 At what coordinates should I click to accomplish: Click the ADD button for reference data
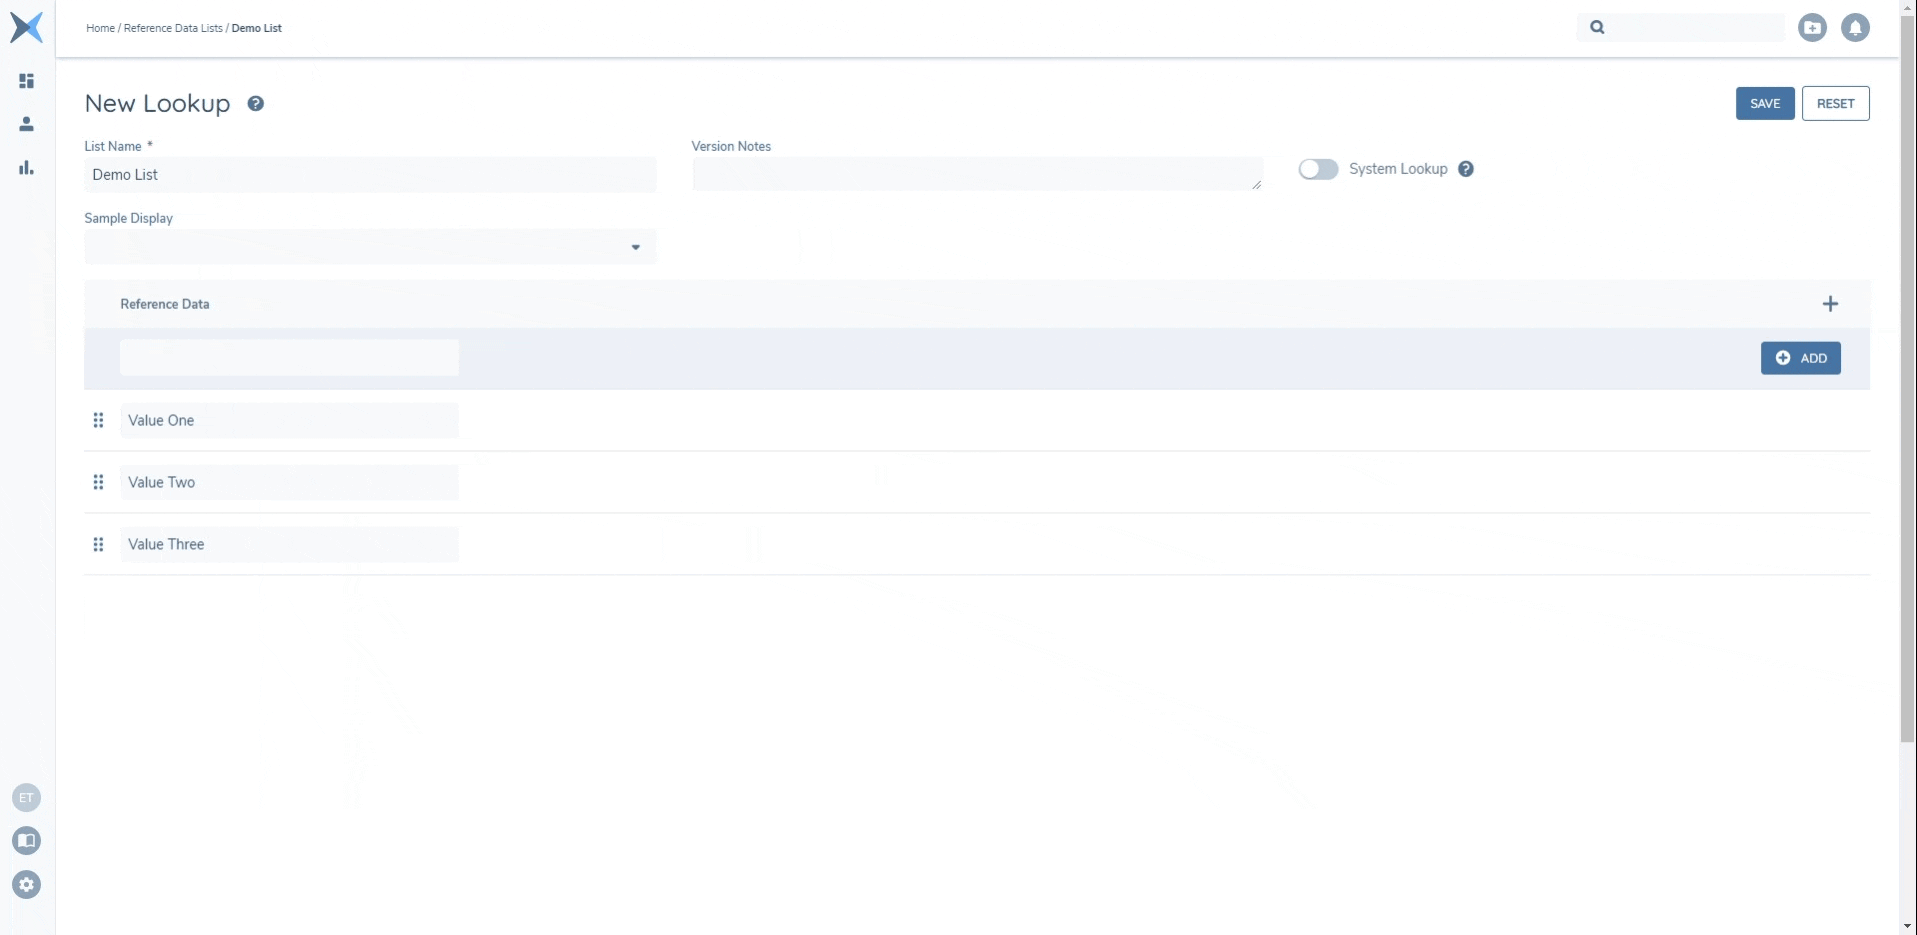1800,358
